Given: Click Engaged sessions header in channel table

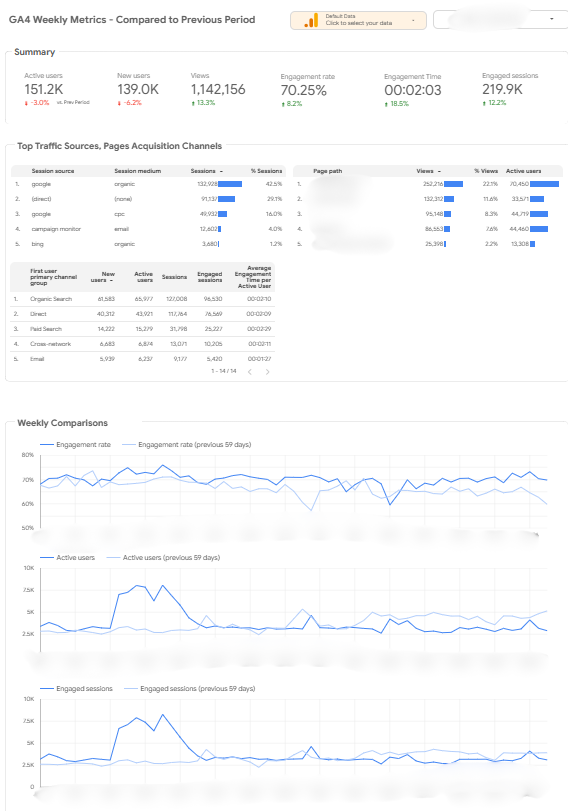Looking at the screenshot, I should [210, 277].
